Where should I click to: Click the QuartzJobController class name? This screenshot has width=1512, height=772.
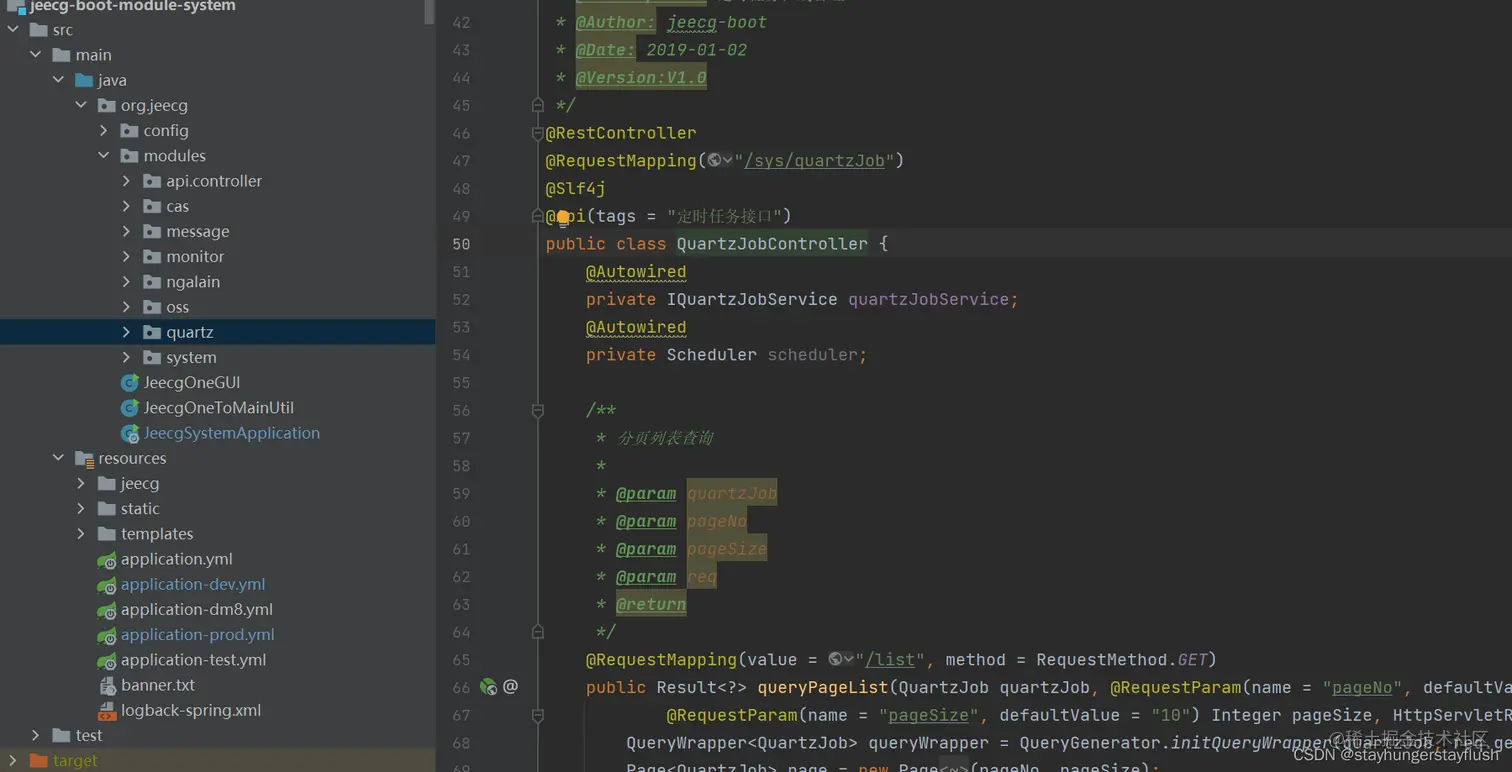[x=772, y=244]
